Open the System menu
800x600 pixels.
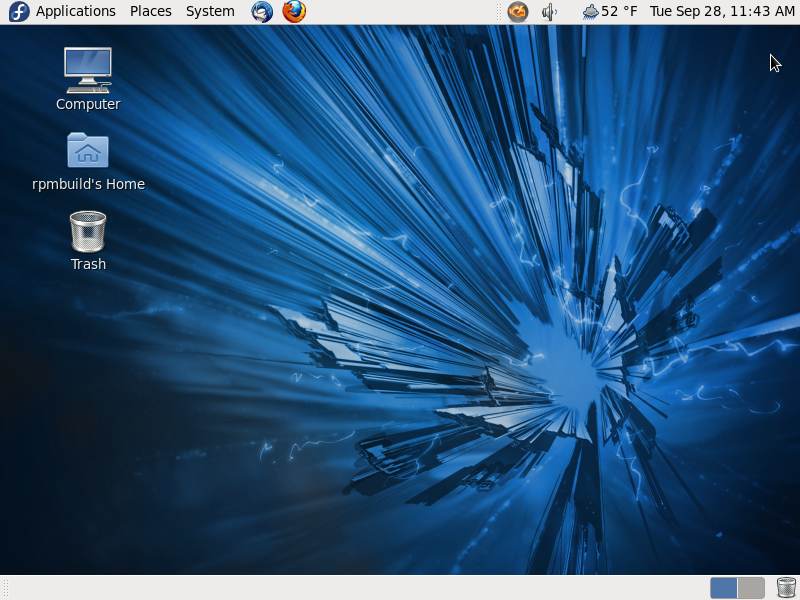click(x=209, y=11)
